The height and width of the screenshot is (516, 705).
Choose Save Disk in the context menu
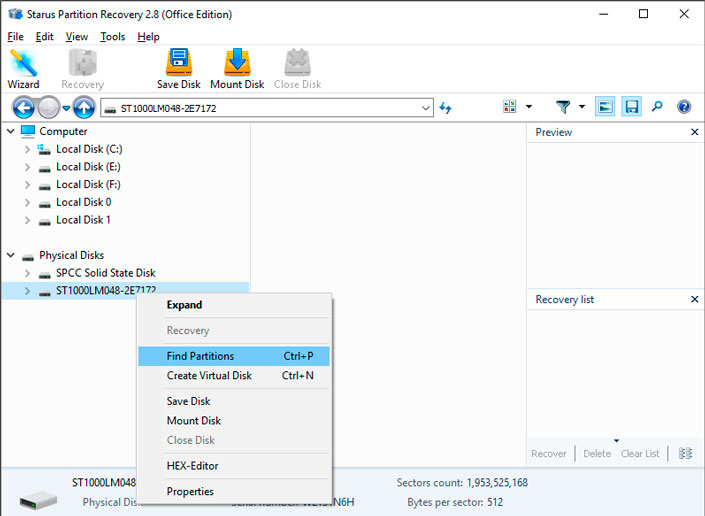pyautogui.click(x=234, y=401)
